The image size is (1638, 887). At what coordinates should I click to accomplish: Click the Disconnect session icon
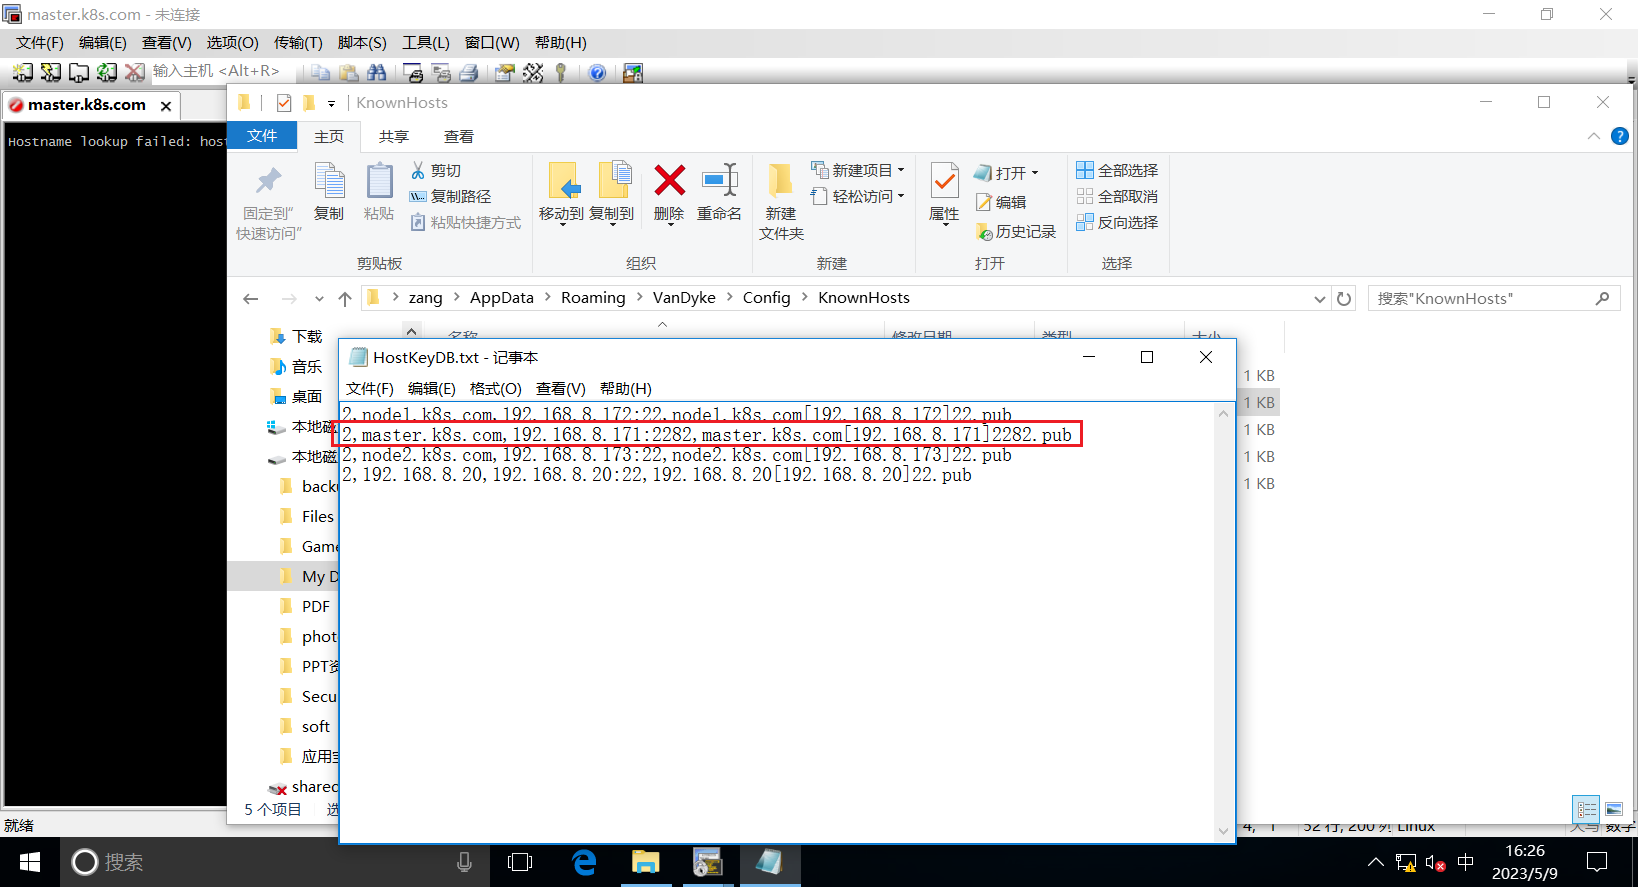(134, 72)
